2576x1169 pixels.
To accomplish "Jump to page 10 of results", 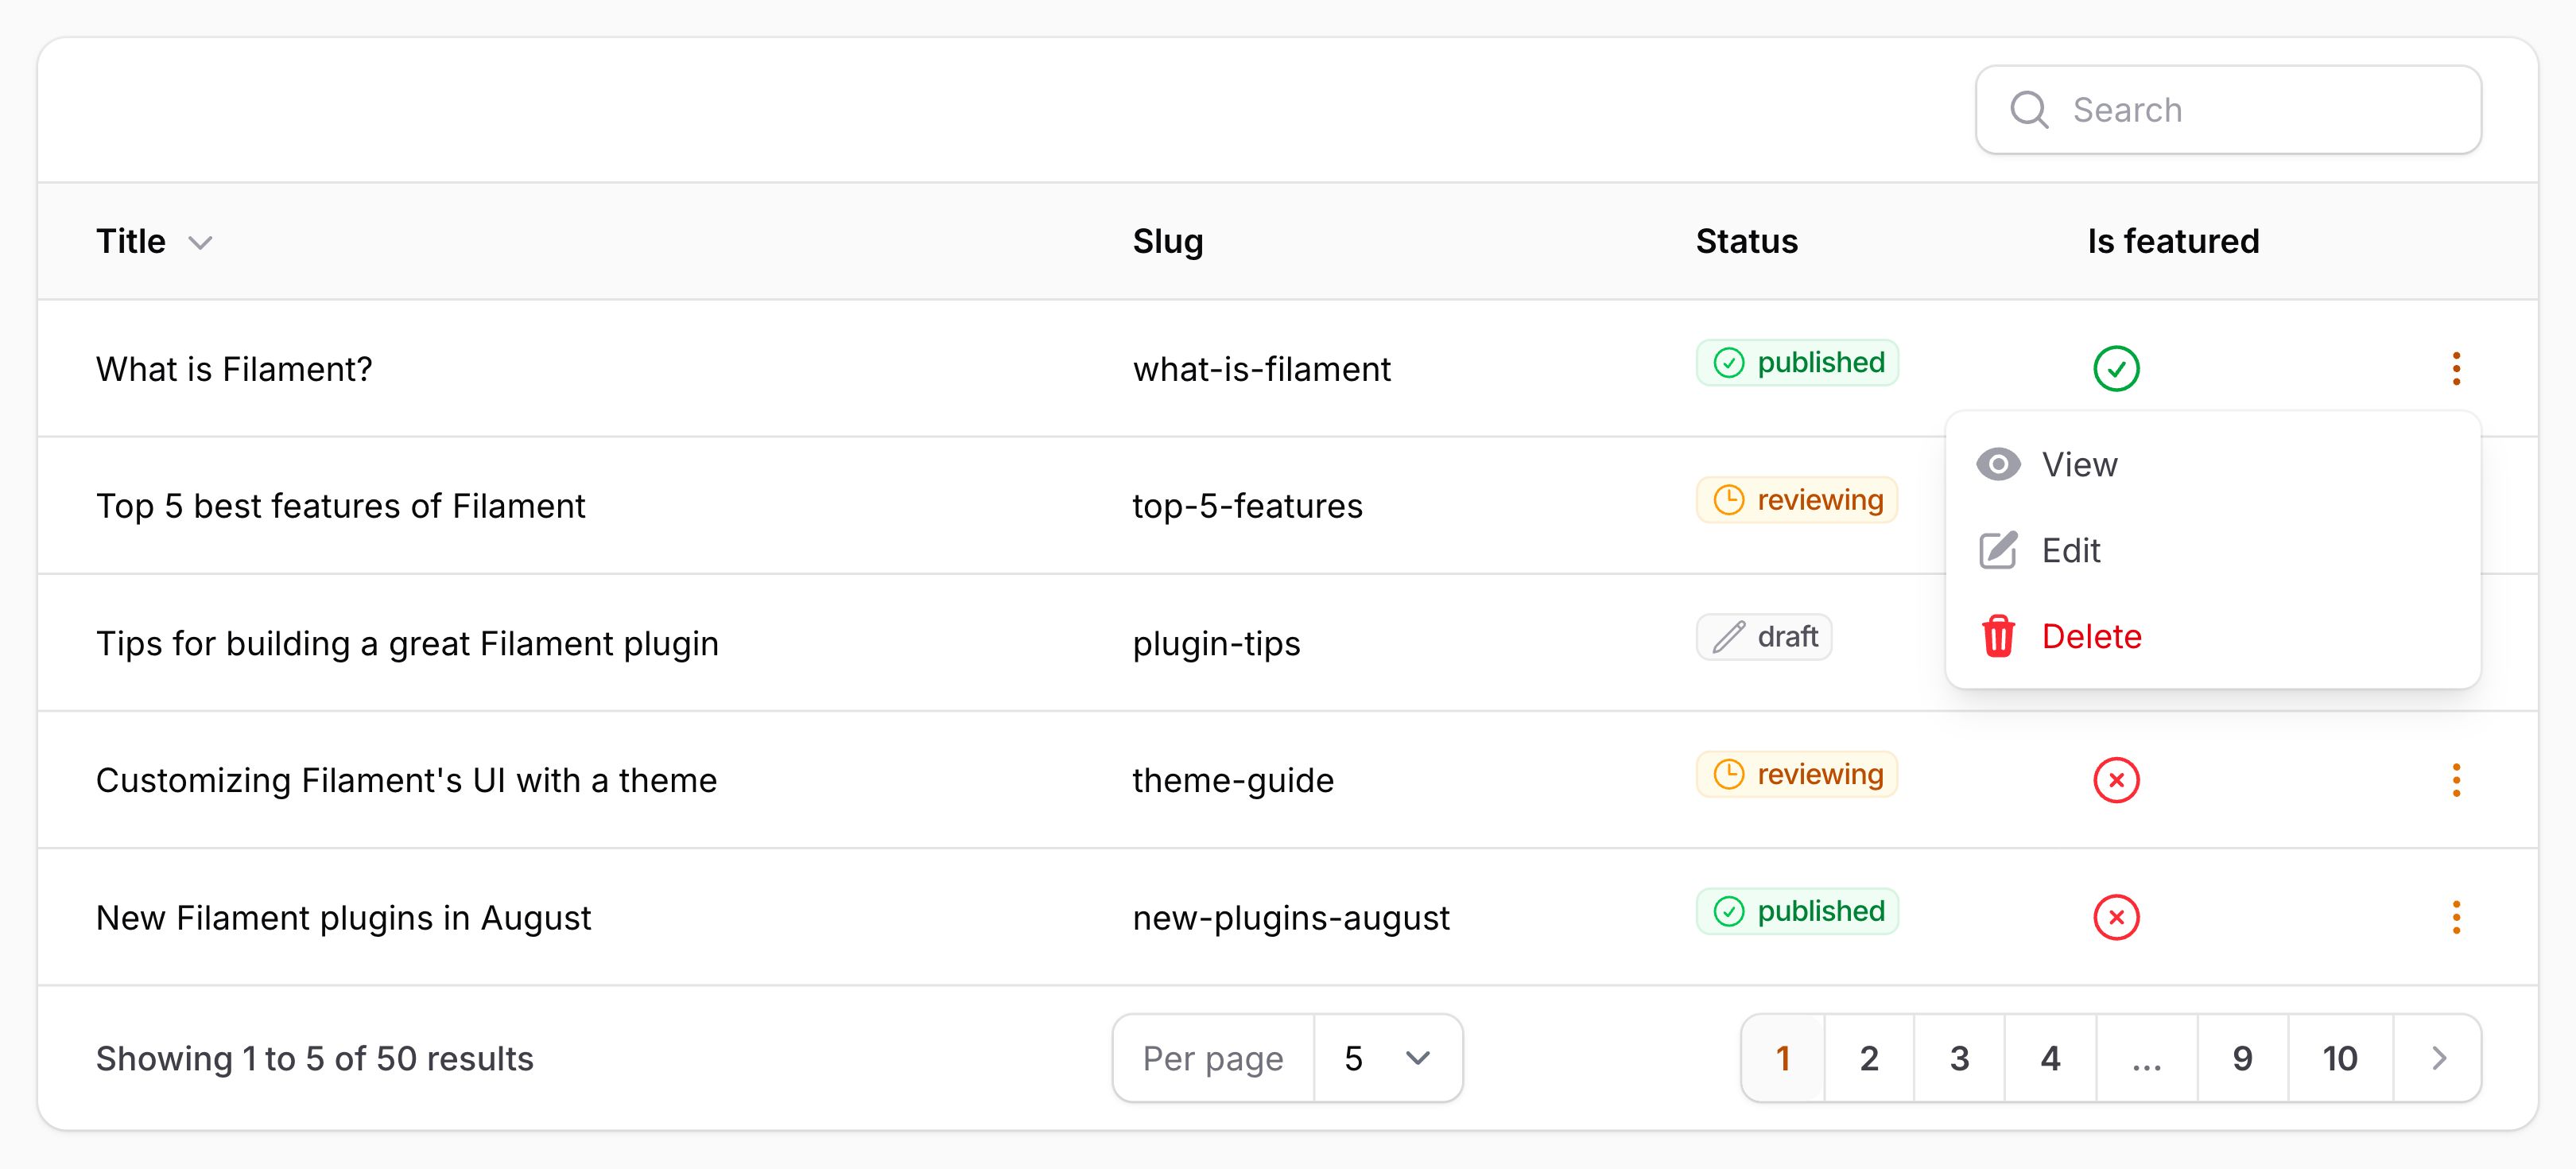I will pyautogui.click(x=2339, y=1058).
